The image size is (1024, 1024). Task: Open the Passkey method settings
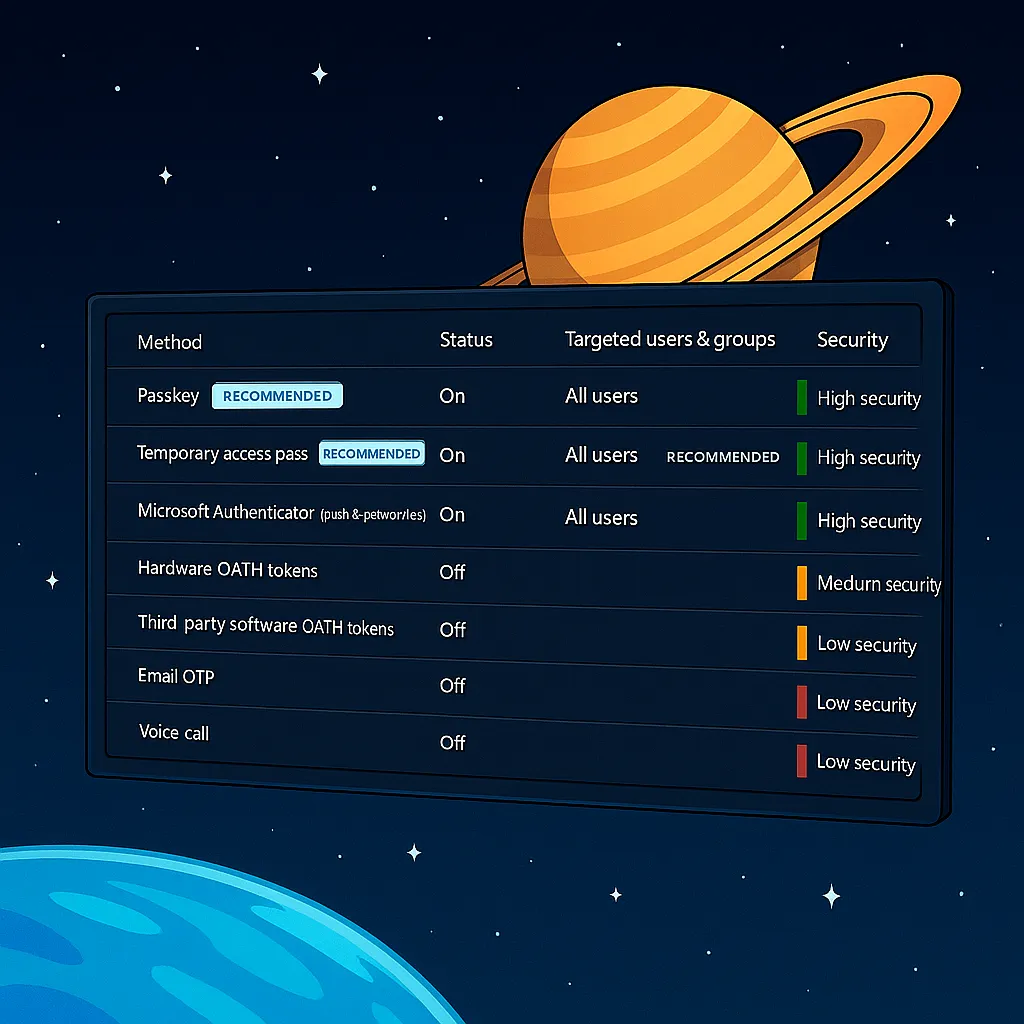[x=168, y=395]
